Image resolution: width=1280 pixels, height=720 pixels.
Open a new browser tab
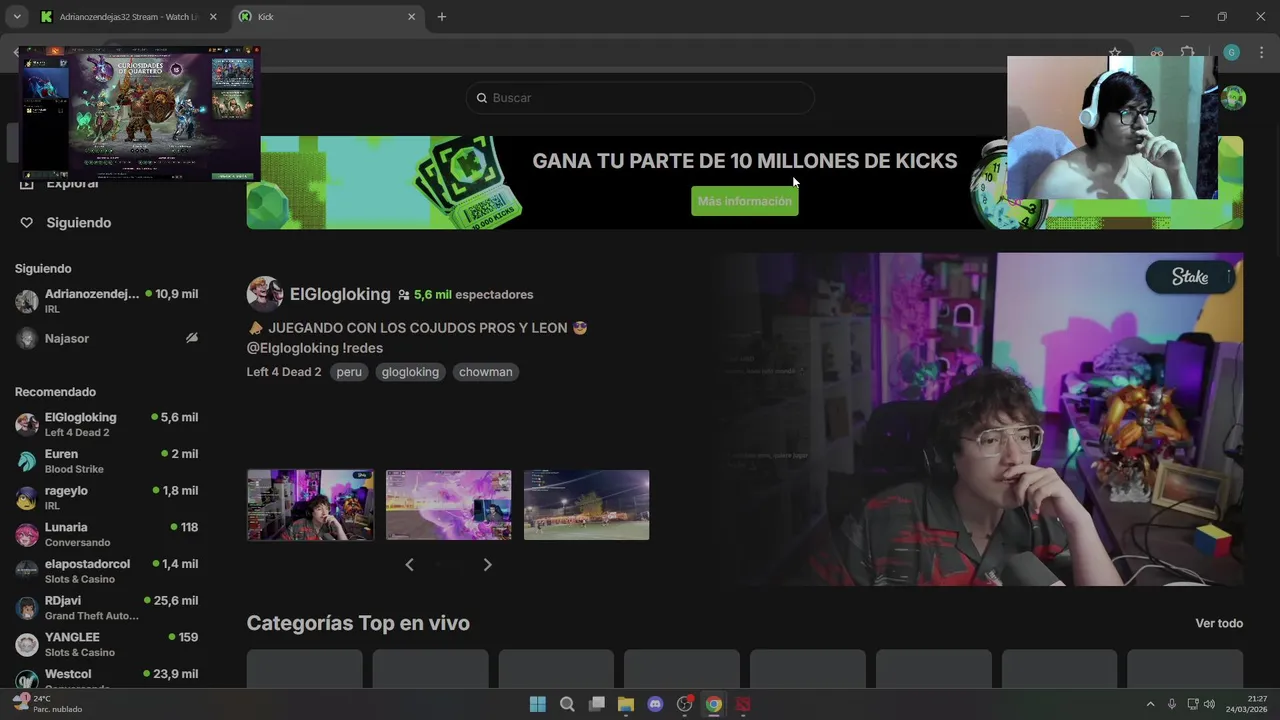pos(442,17)
